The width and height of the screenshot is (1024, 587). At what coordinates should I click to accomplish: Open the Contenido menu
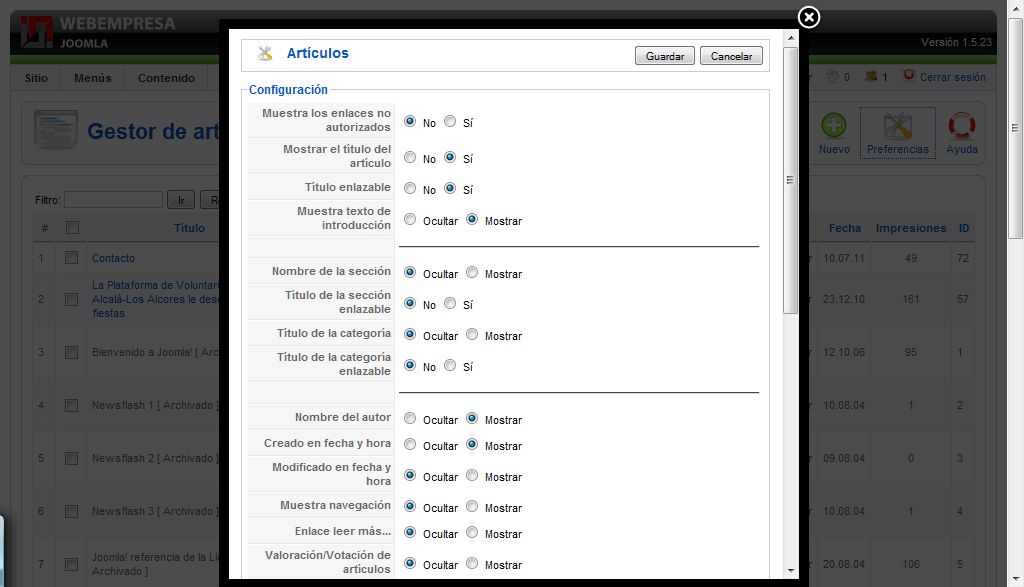point(167,78)
